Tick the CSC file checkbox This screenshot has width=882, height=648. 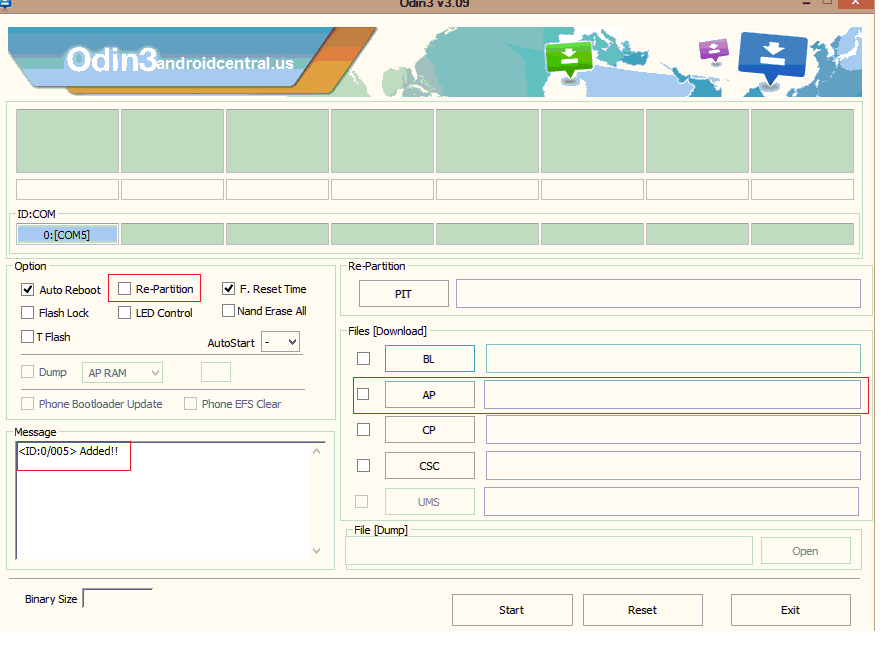363,466
